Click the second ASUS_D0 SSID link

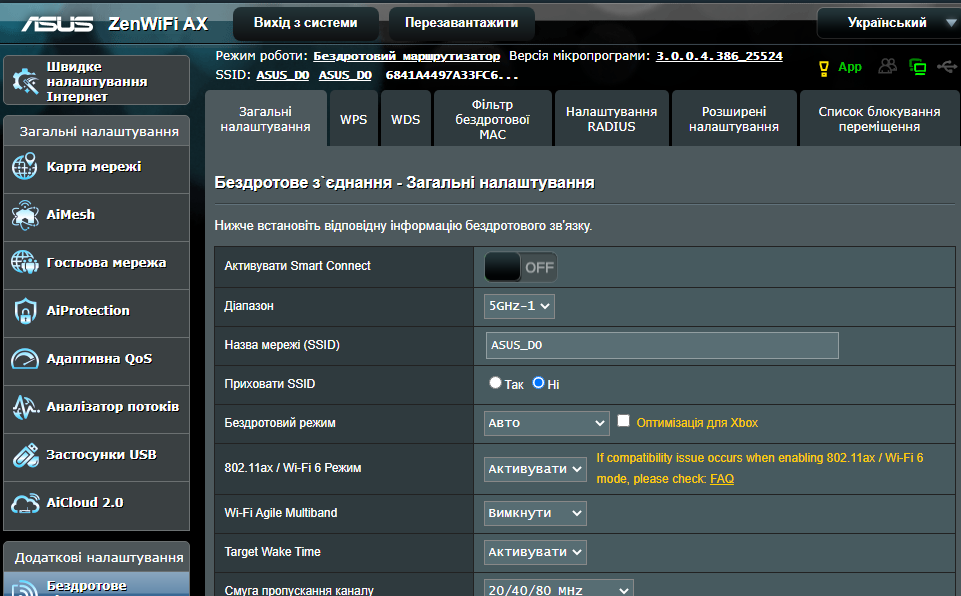point(345,75)
